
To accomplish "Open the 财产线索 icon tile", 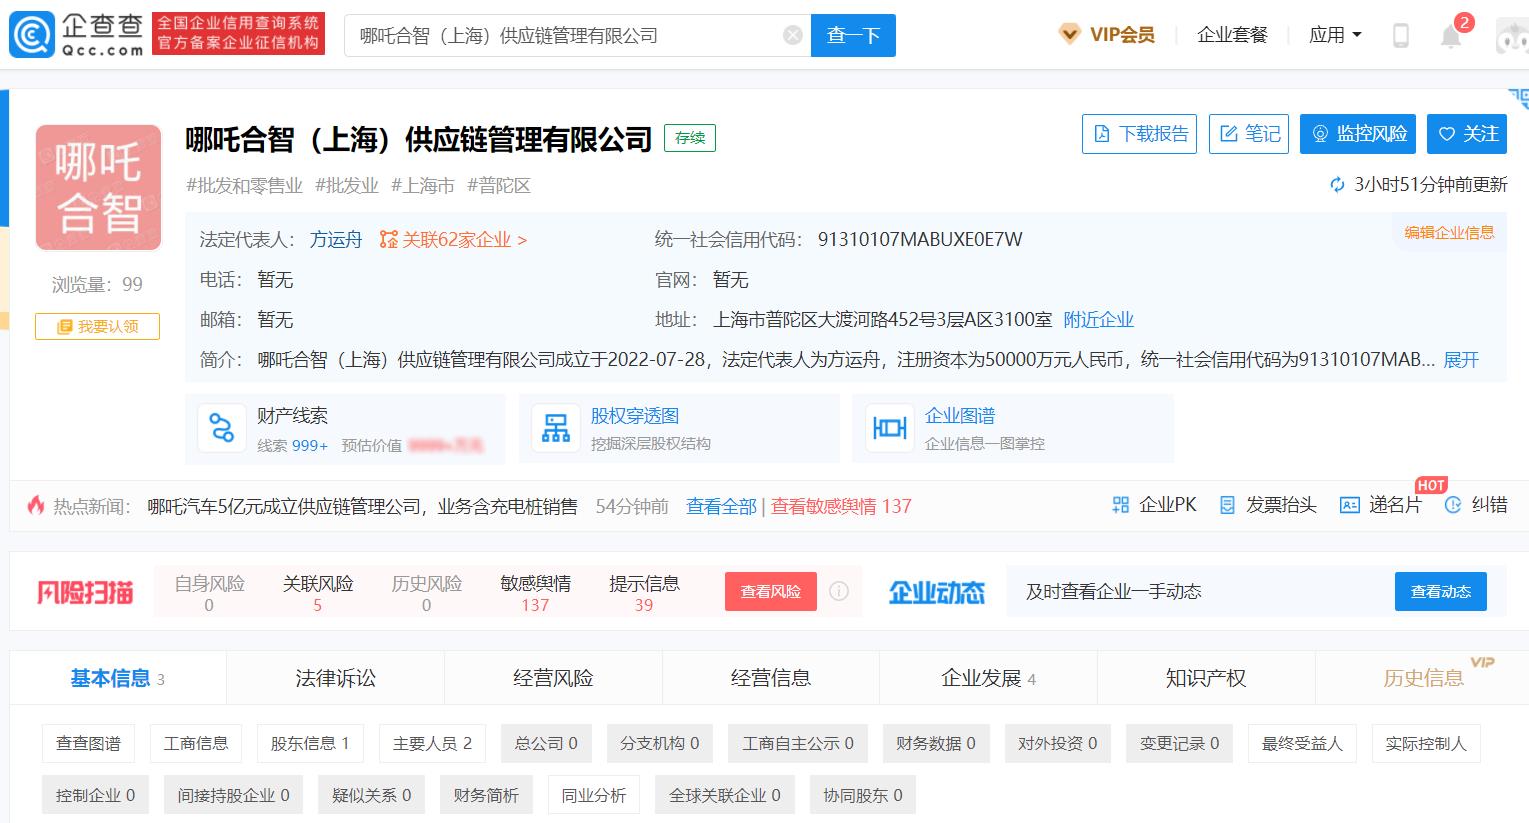I will pos(221,428).
